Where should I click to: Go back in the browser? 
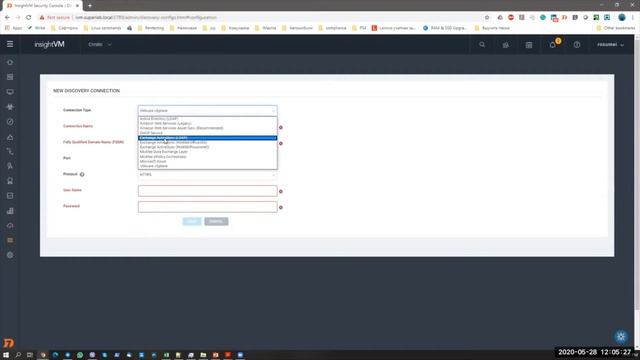(x=7, y=18)
